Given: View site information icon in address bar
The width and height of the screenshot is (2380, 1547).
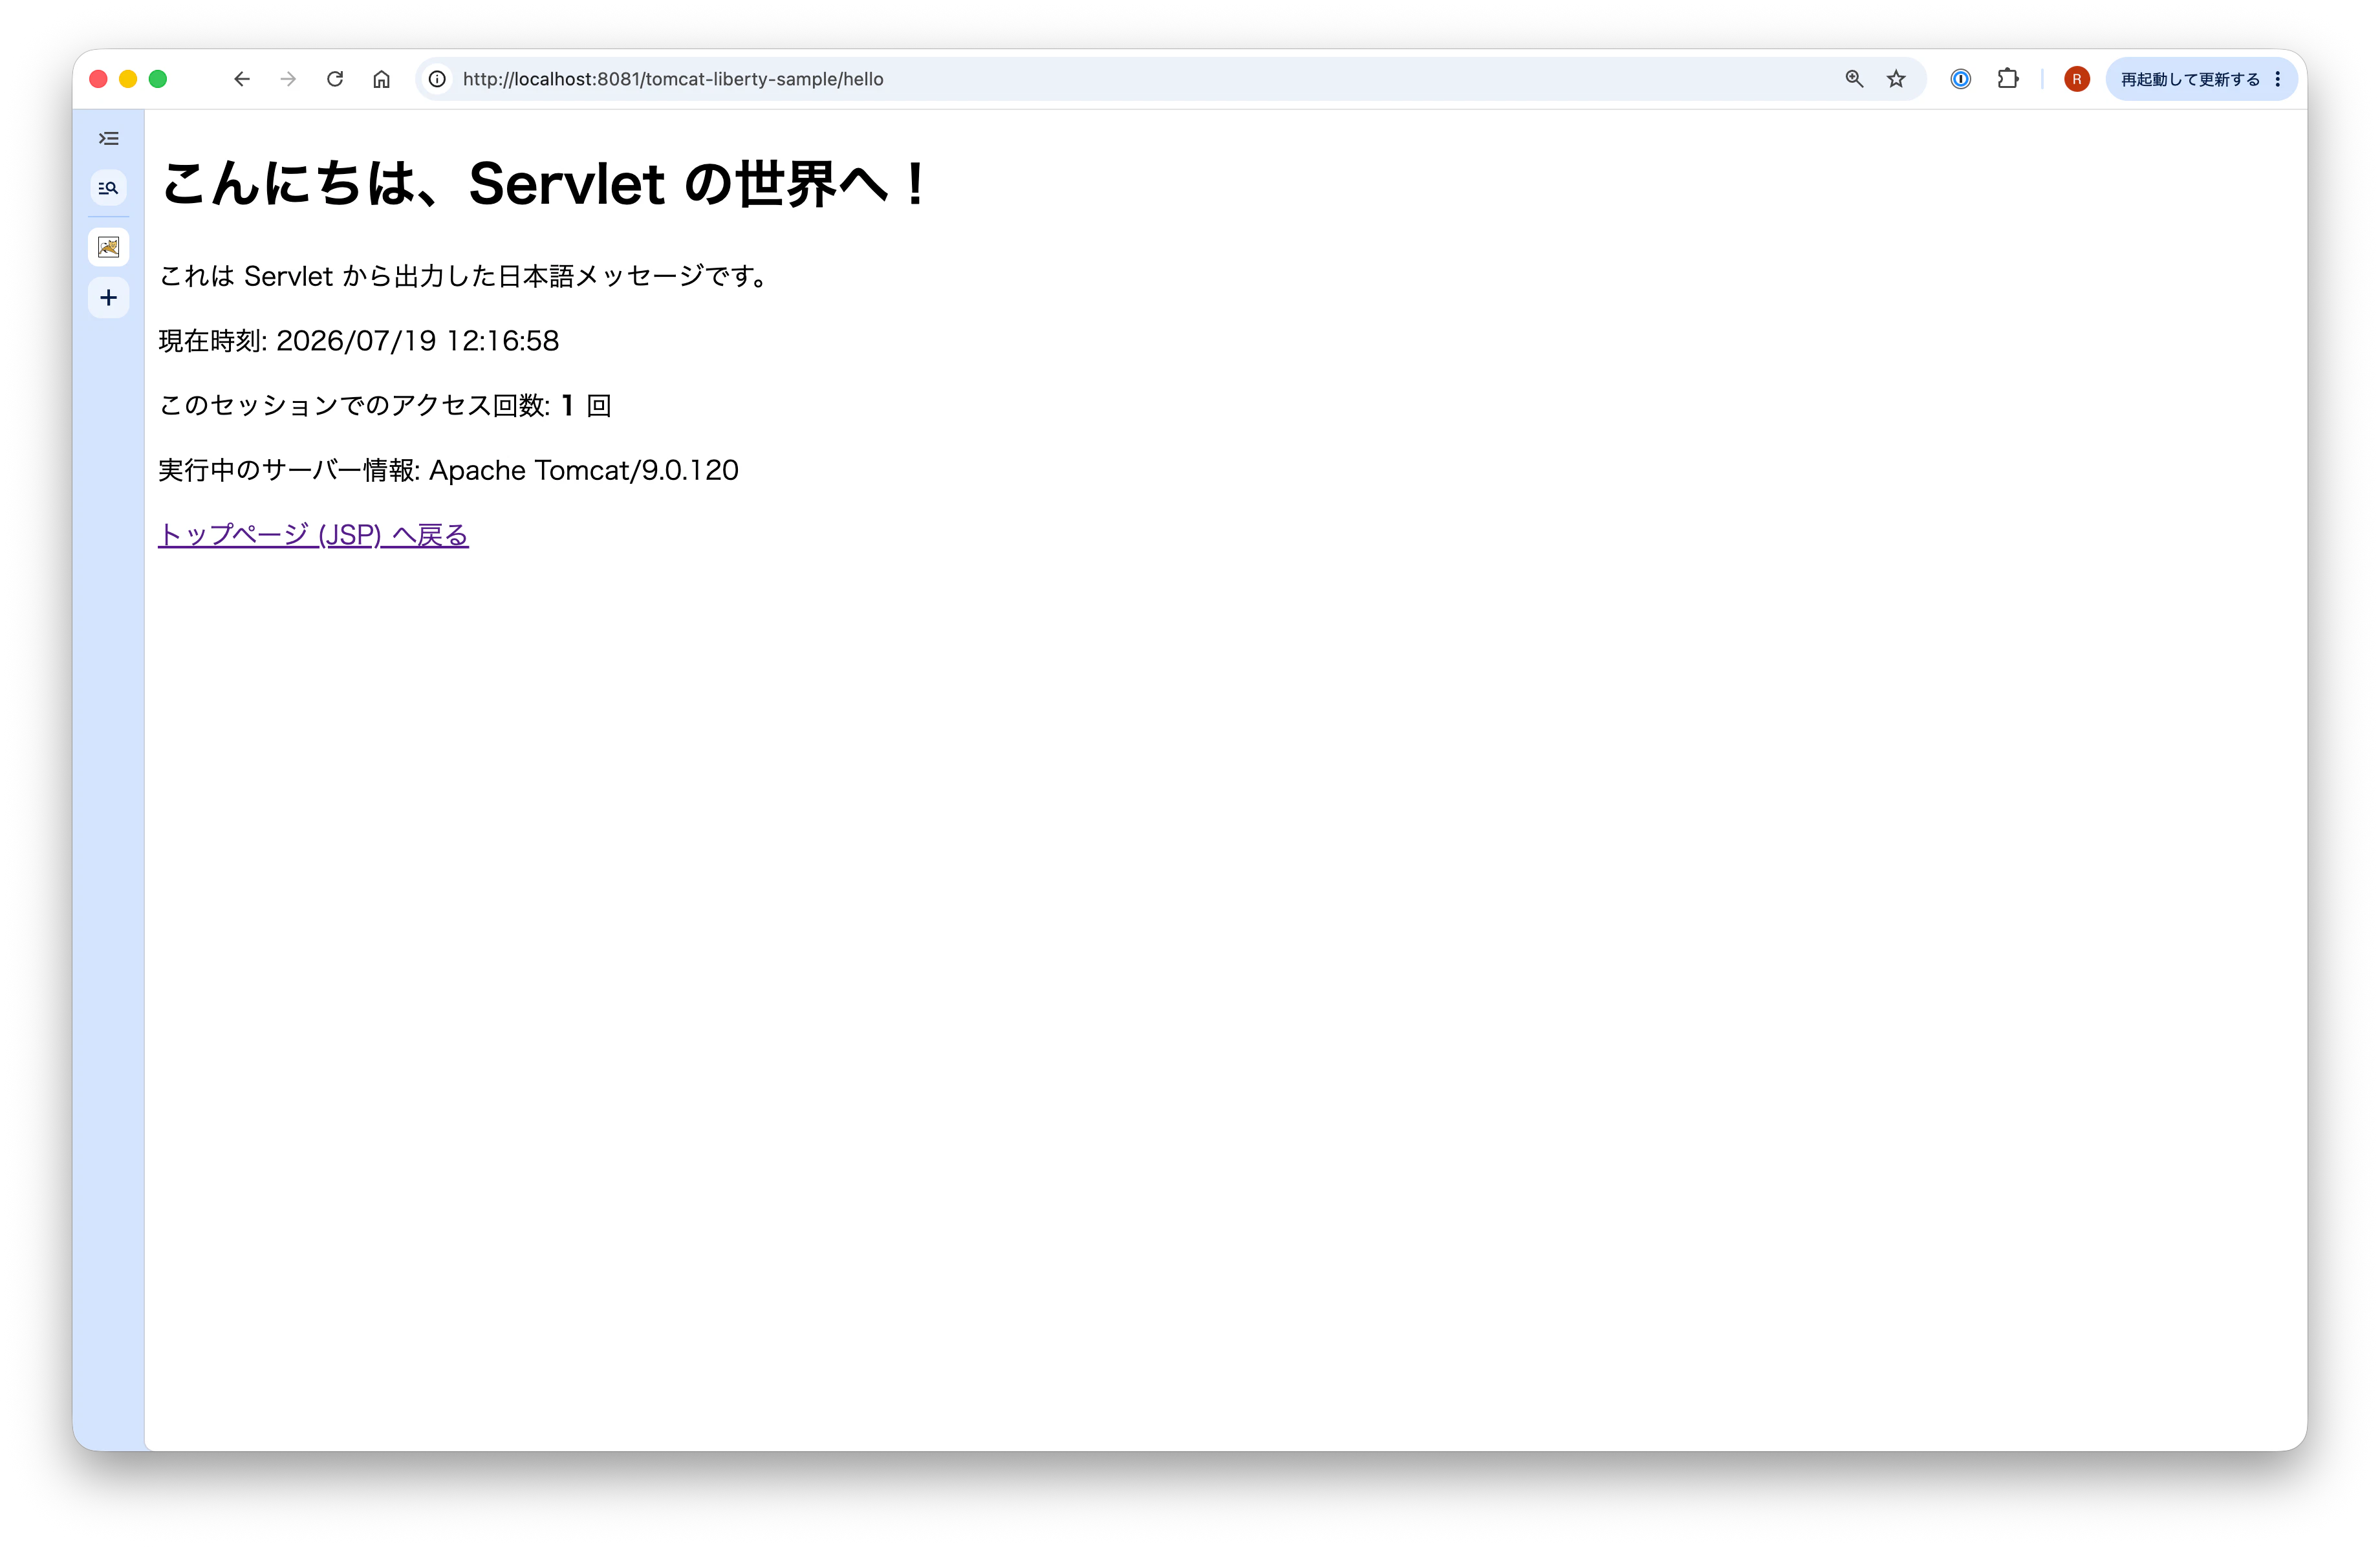Looking at the screenshot, I should click(437, 79).
